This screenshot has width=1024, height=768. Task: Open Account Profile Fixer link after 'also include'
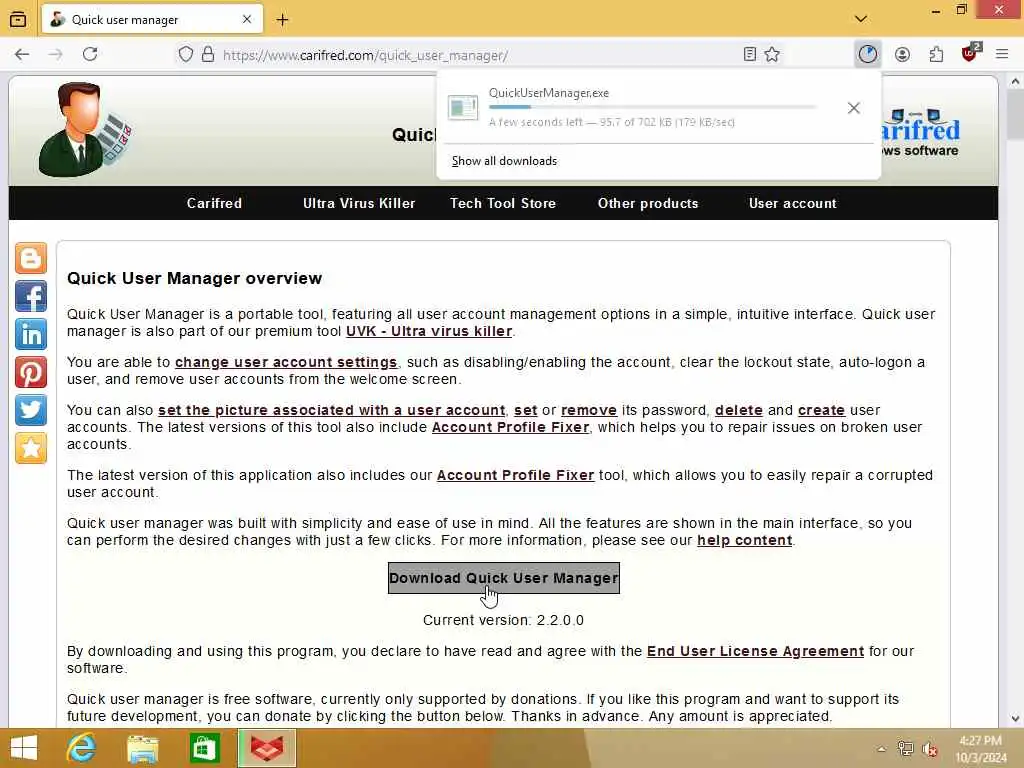pyautogui.click(x=511, y=427)
